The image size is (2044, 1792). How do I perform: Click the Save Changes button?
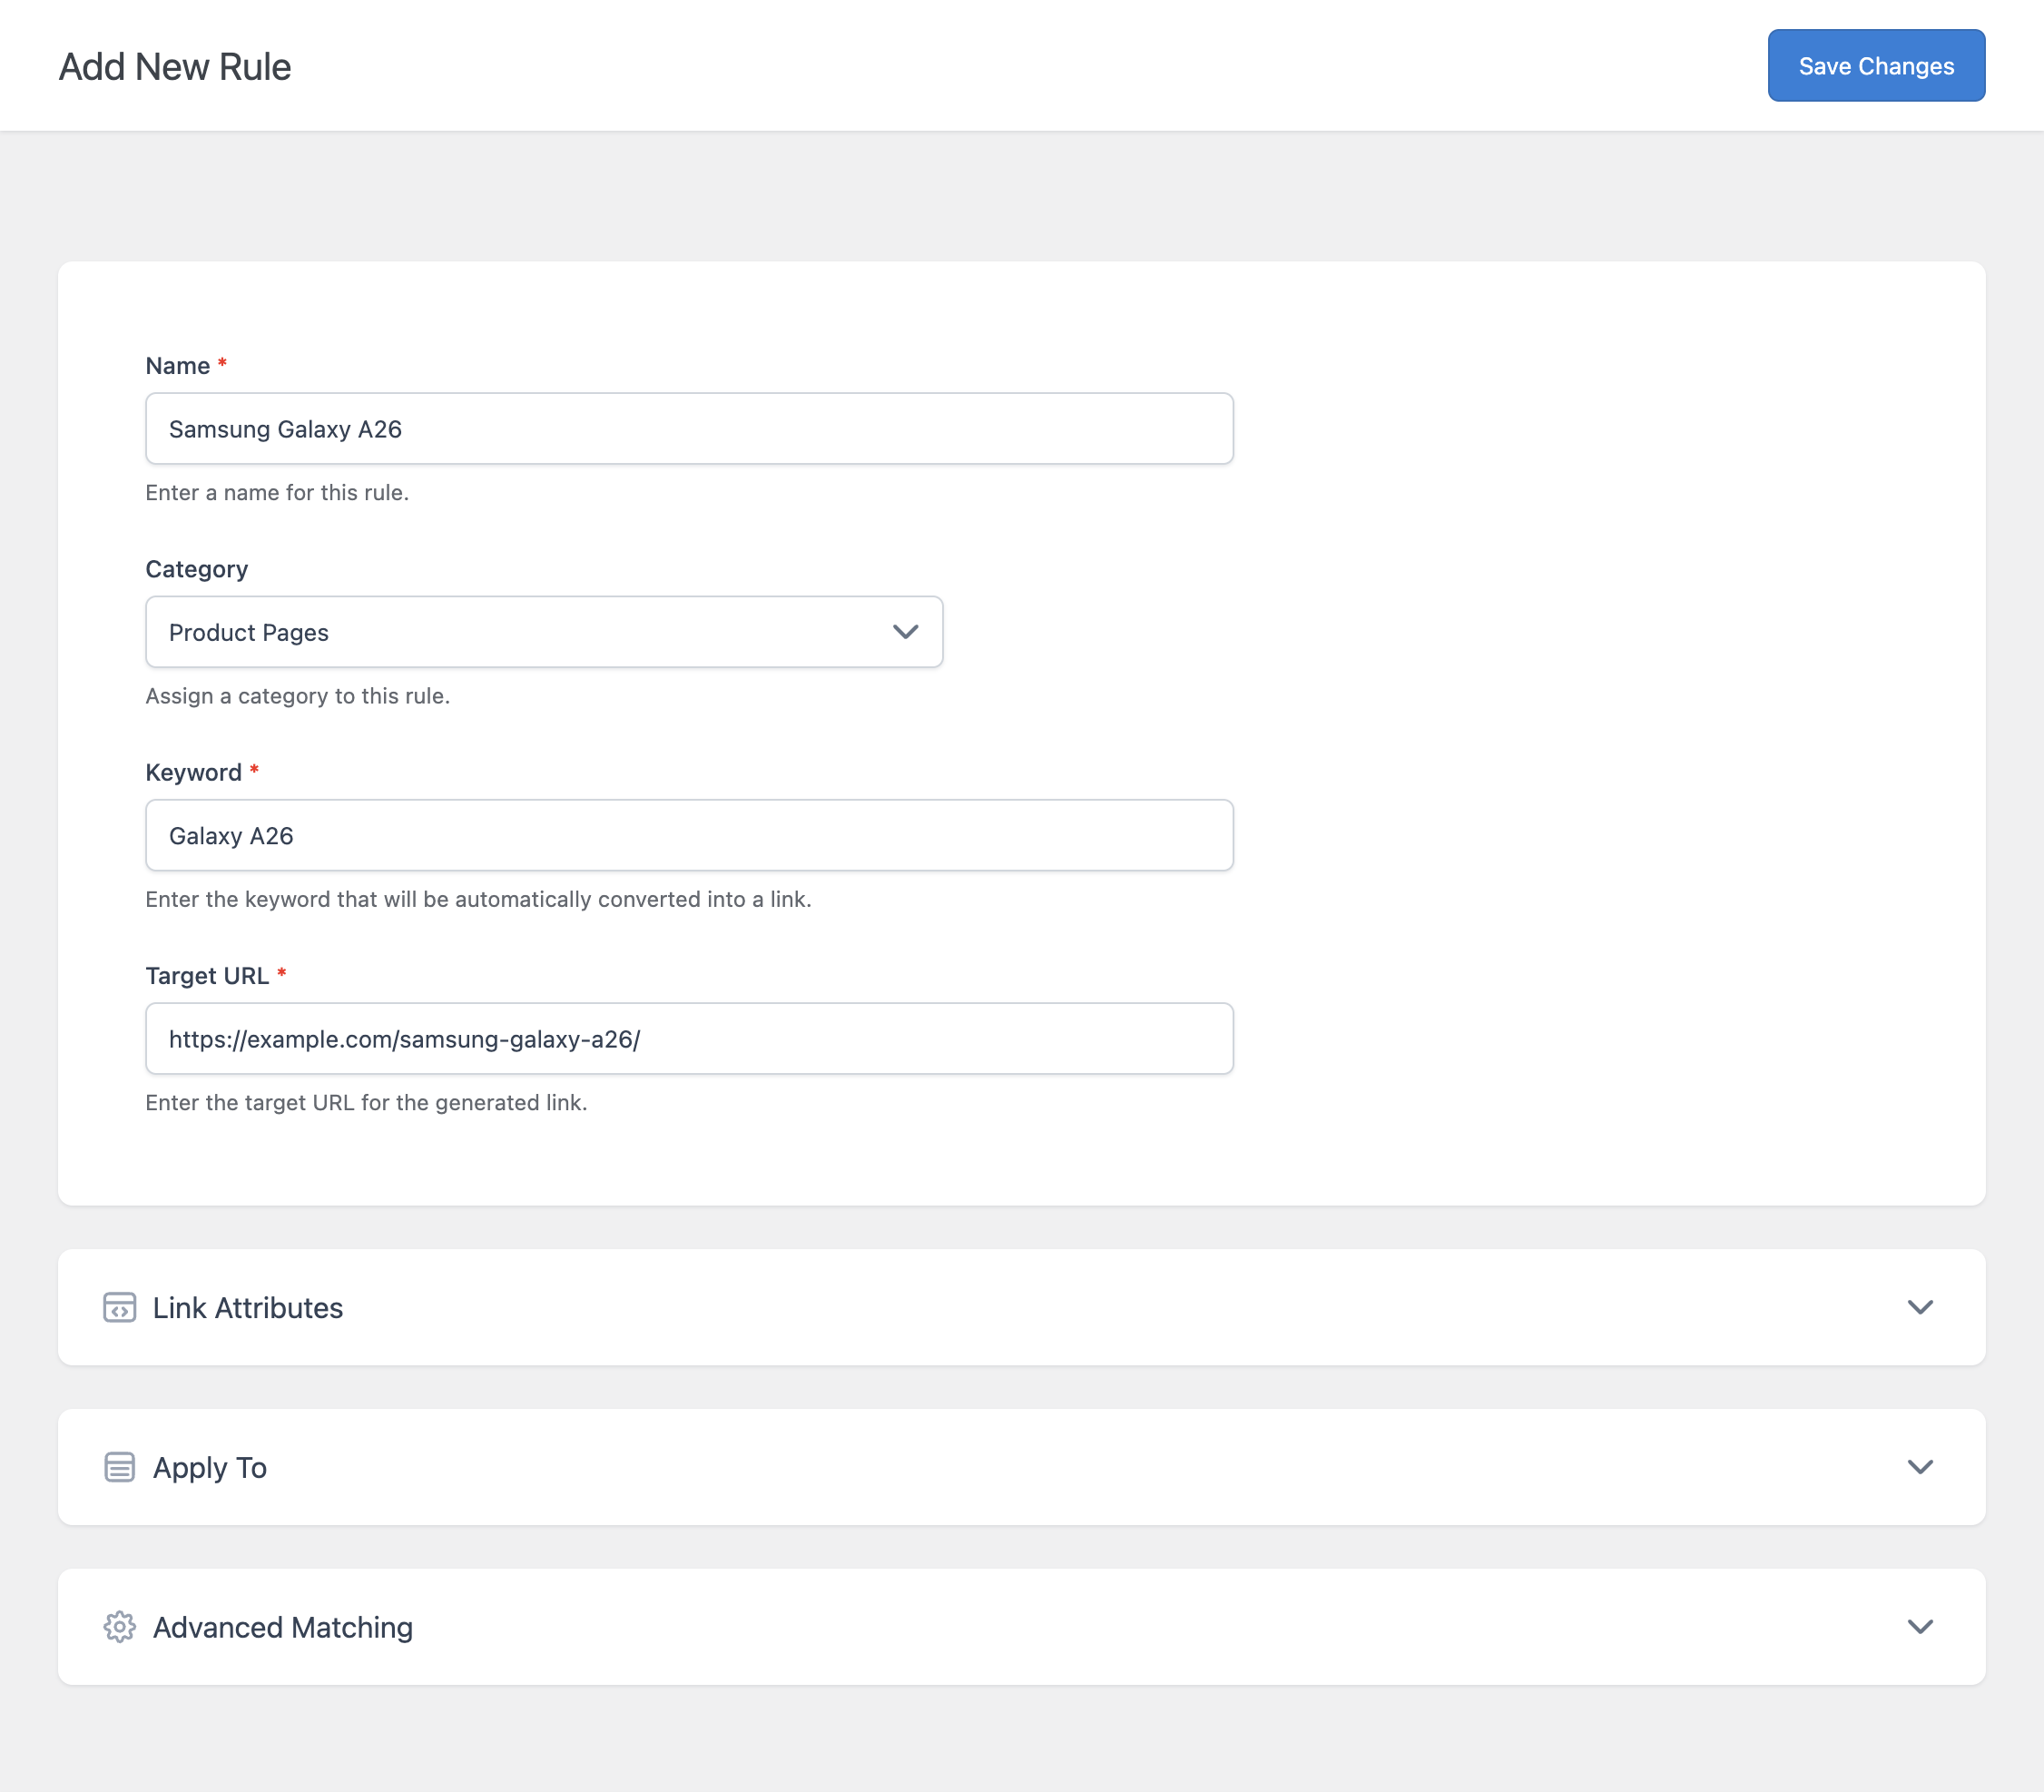(x=1876, y=66)
